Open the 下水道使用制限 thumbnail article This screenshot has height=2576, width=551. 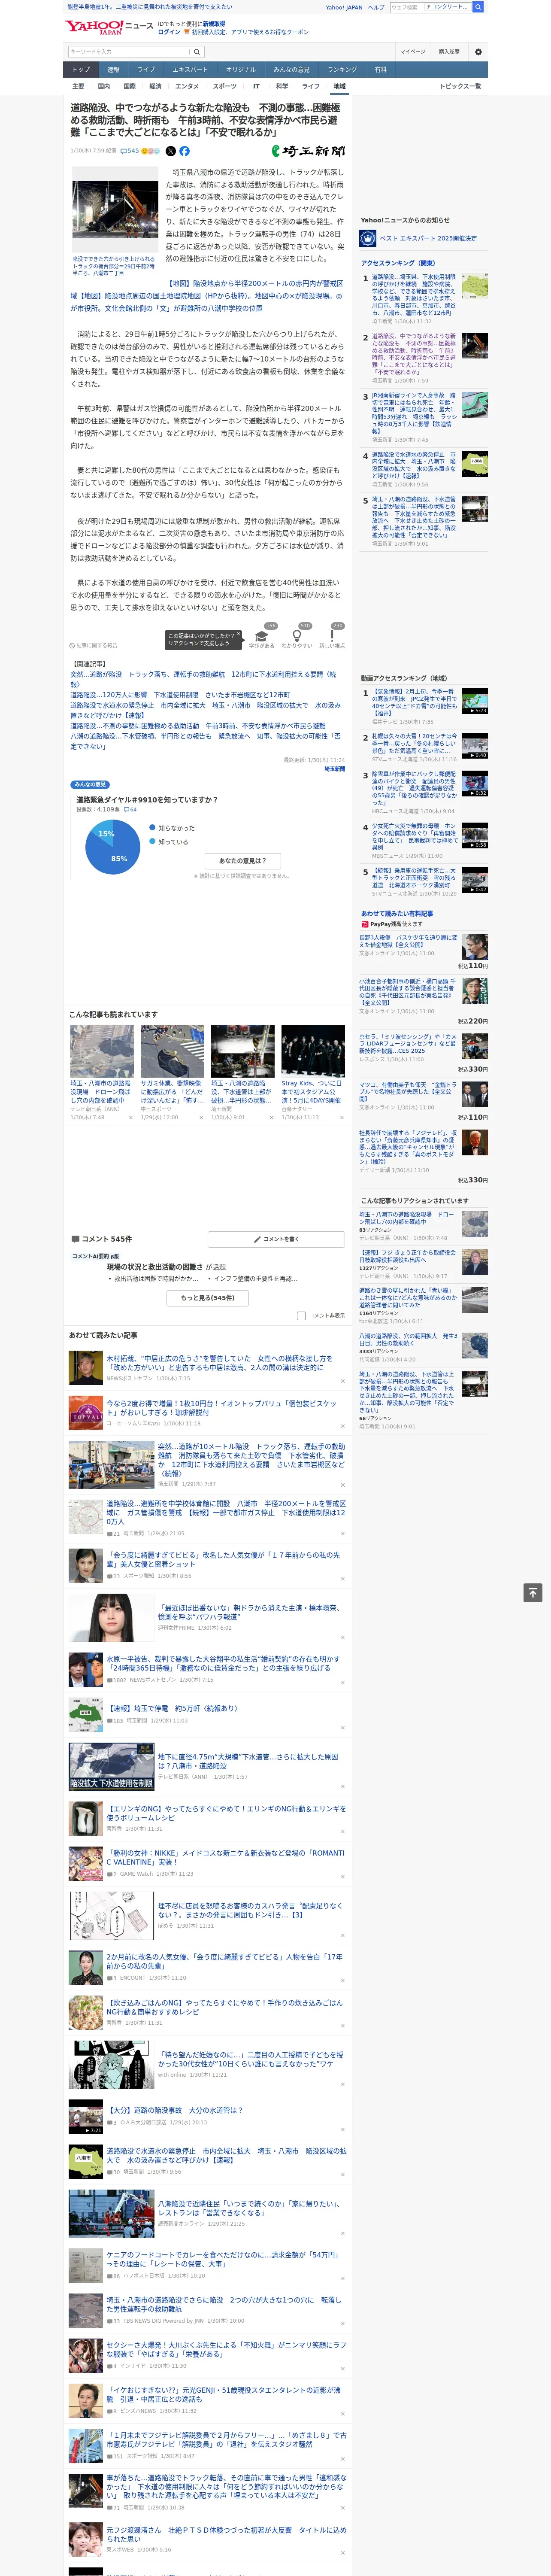tap(111, 1767)
